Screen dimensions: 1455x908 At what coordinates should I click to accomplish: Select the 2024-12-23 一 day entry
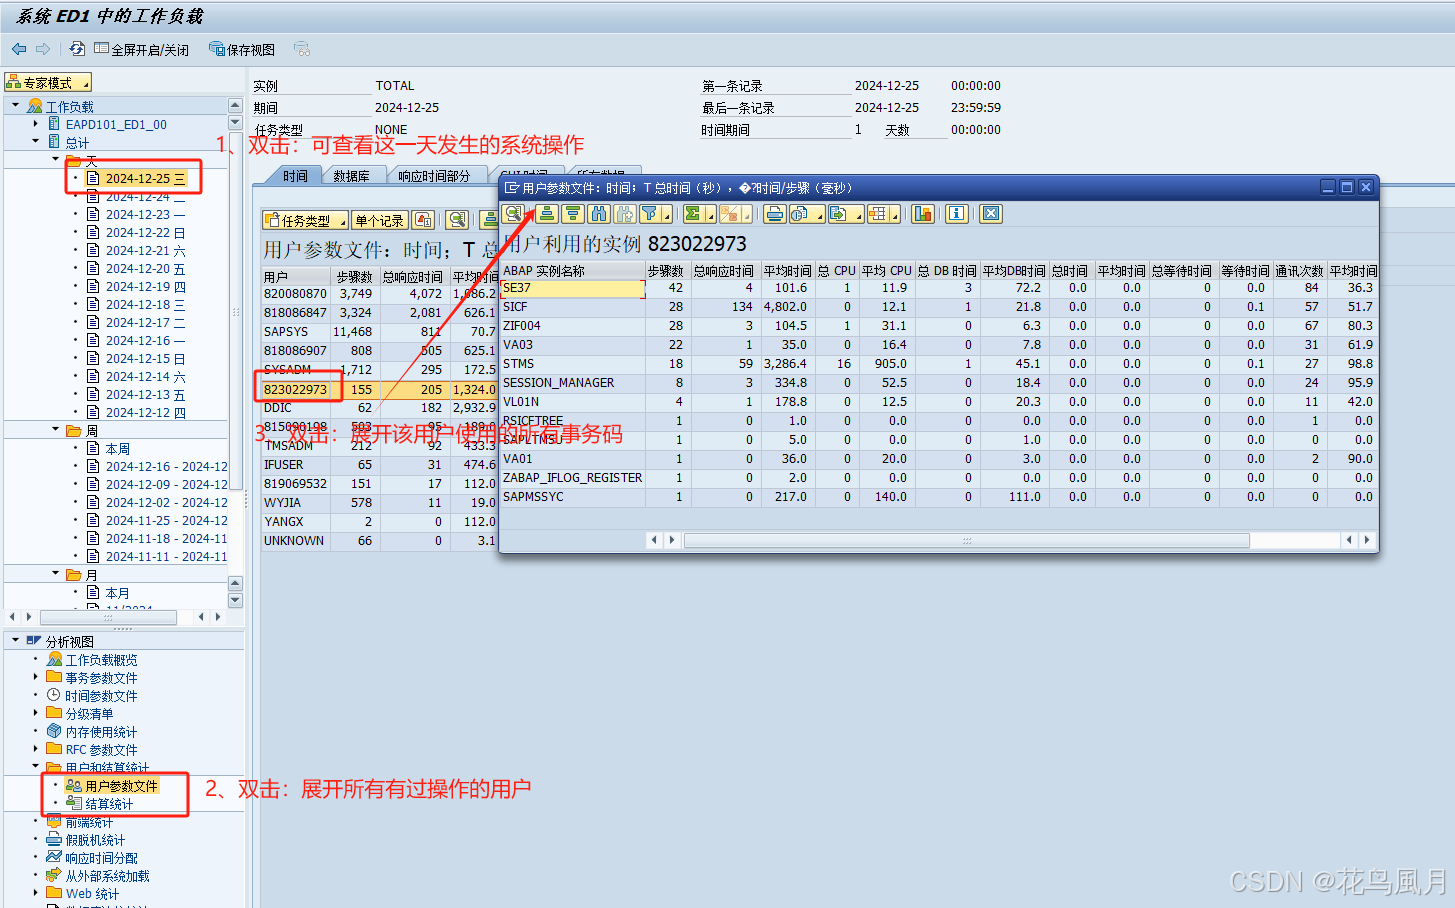point(145,214)
